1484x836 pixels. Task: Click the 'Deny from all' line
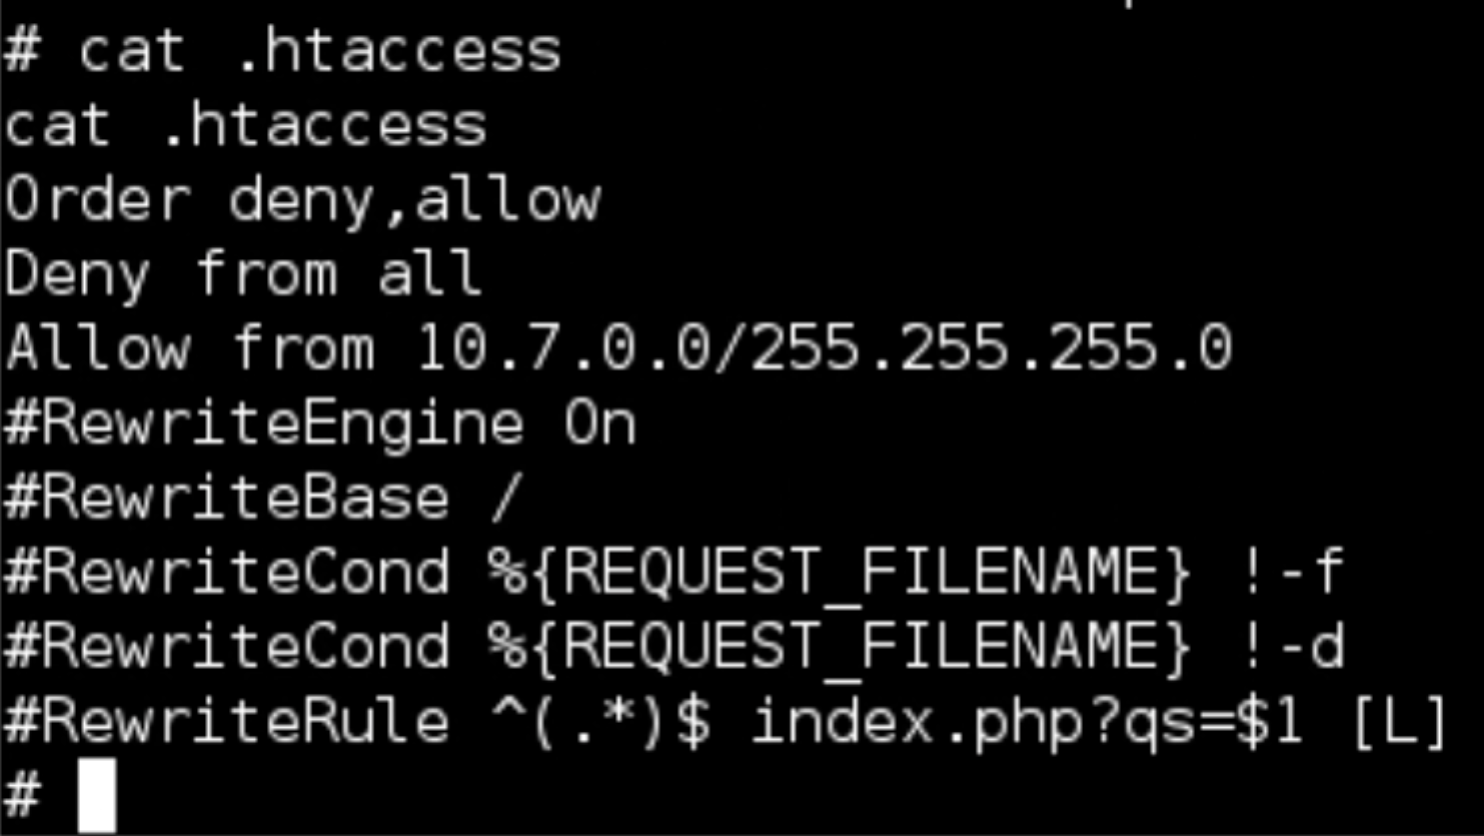click(243, 273)
